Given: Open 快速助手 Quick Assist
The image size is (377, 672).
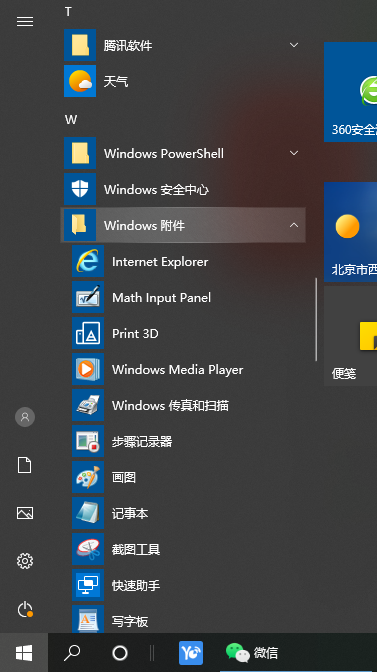Looking at the screenshot, I should point(183,585).
